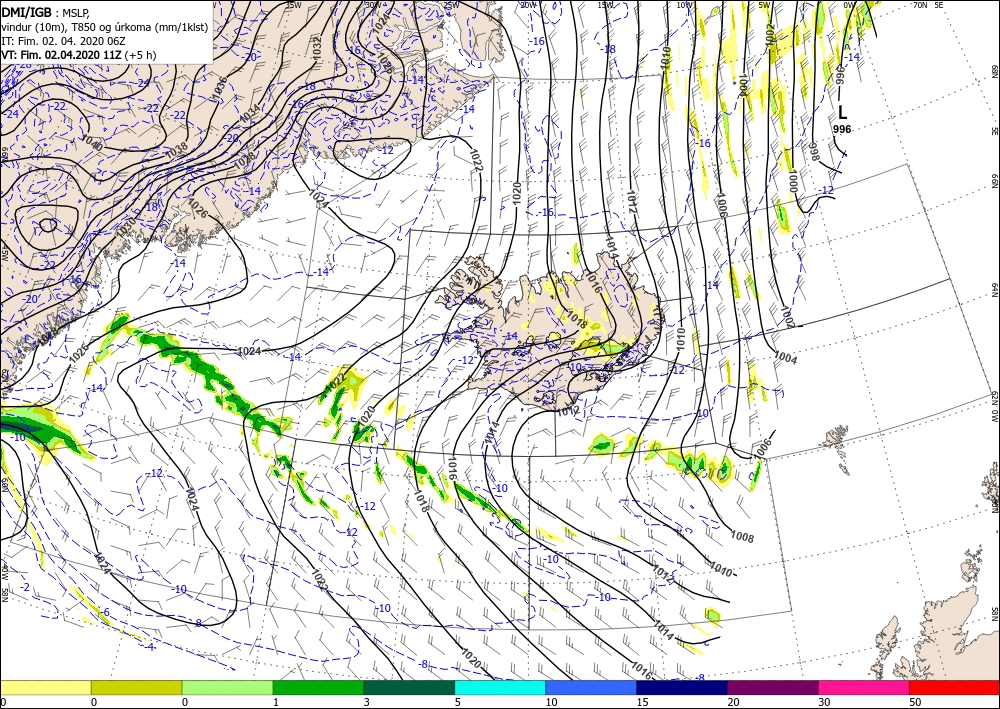Click the "1038" isobar label
1000x709 pixels.
[x=177, y=150]
